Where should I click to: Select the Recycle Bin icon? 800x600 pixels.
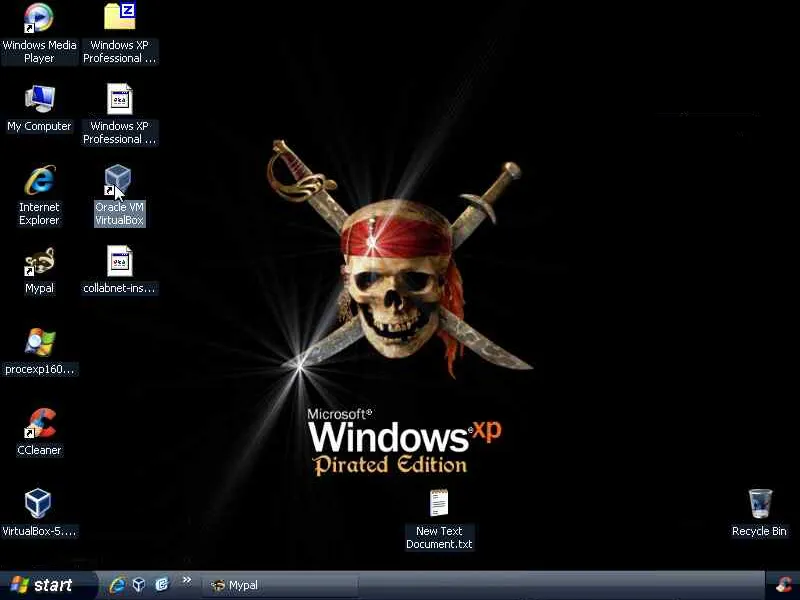(760, 504)
